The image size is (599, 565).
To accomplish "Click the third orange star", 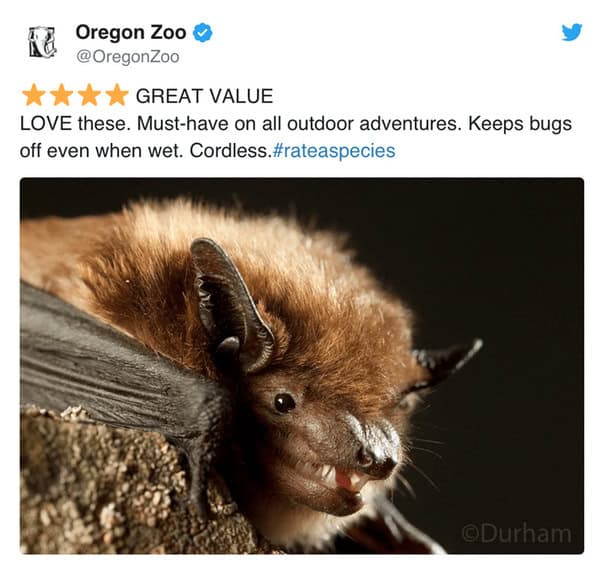I will (89, 95).
